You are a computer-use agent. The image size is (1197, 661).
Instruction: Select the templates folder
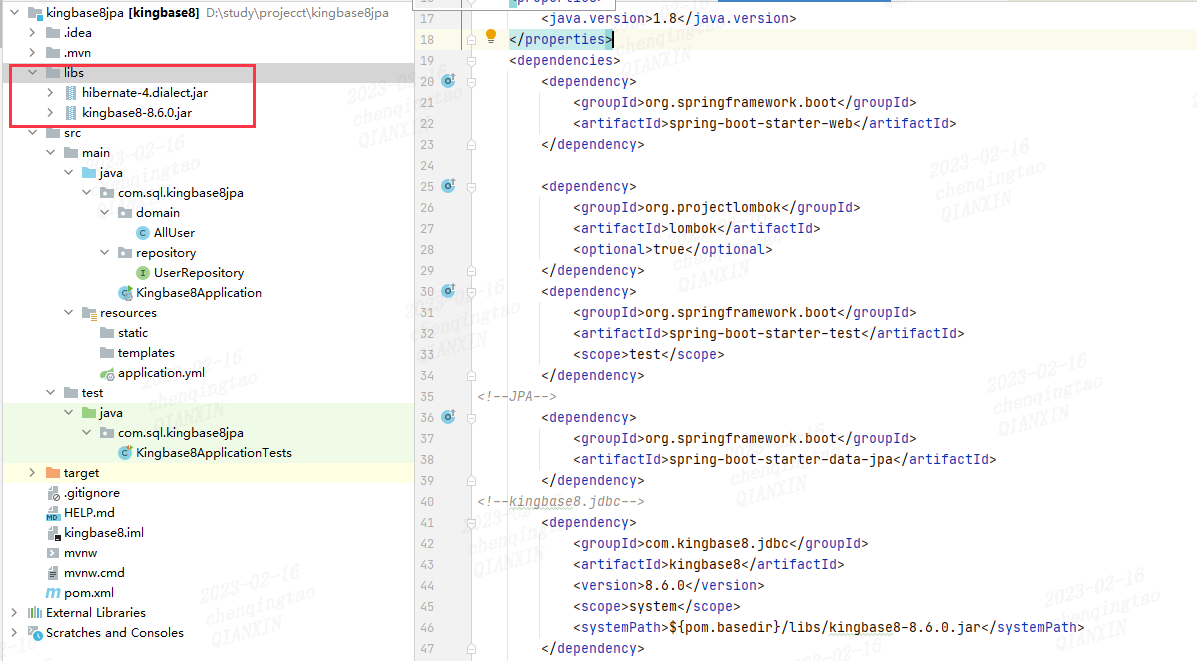[146, 353]
